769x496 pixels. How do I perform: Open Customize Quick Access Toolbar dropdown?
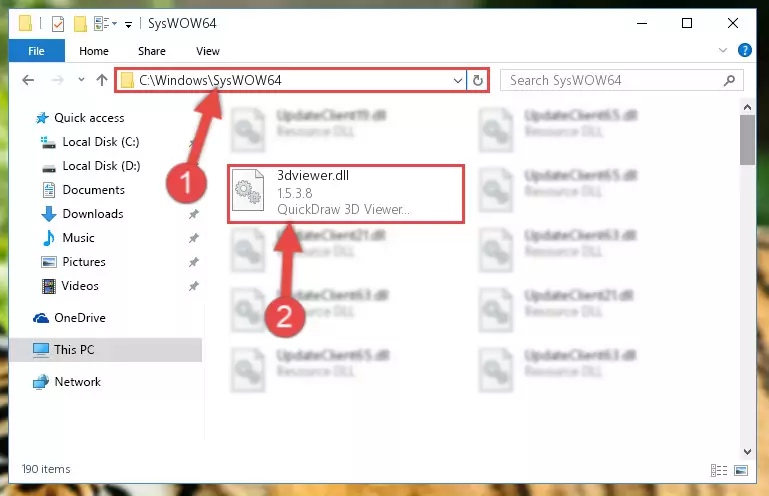(128, 24)
